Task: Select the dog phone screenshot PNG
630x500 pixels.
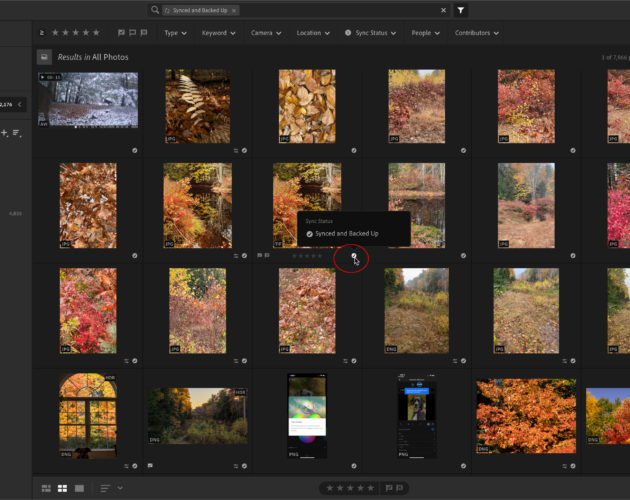Action: pyautogui.click(x=417, y=416)
